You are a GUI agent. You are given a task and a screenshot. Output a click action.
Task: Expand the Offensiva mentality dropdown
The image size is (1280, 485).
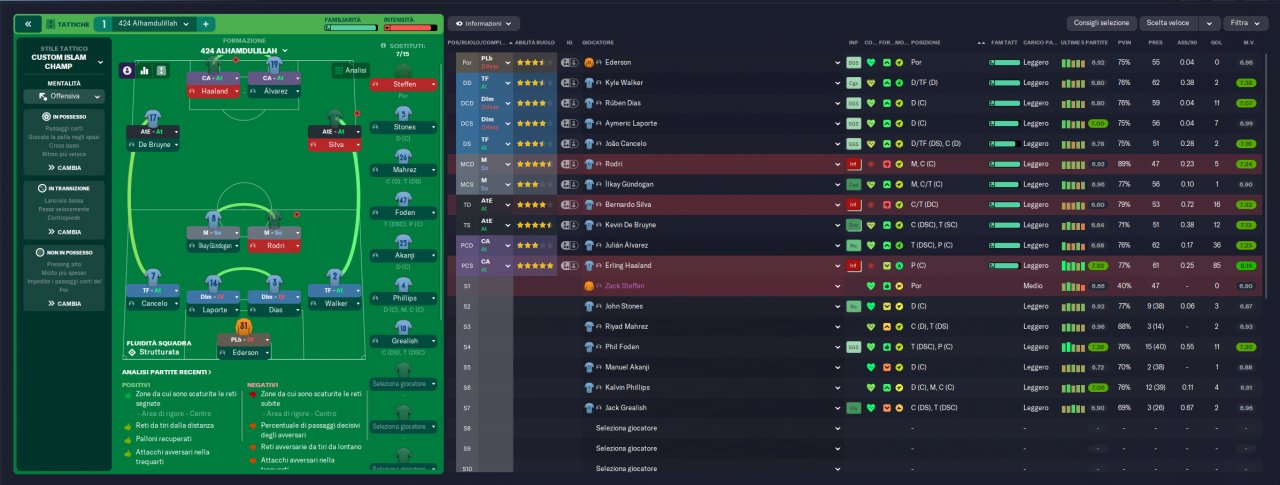[x=64, y=97]
